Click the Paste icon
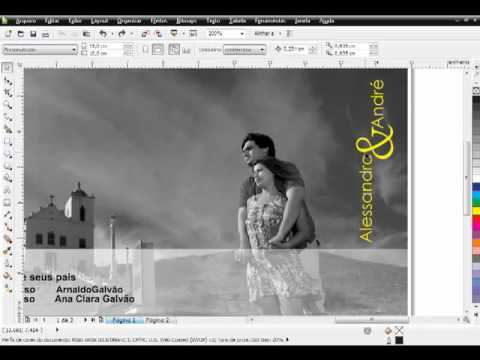480x360 pixels. [x=87, y=34]
